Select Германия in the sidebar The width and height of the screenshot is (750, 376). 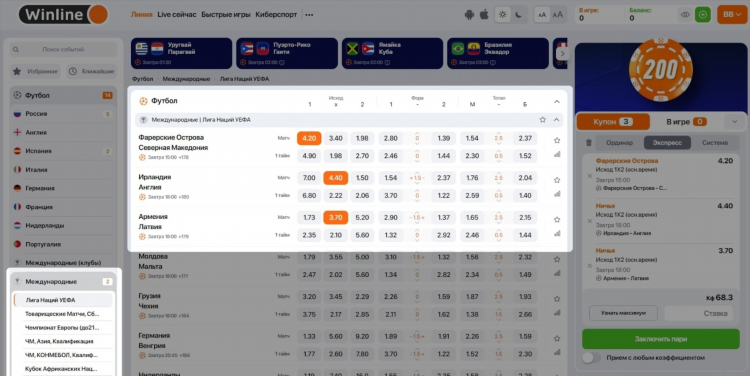point(63,188)
